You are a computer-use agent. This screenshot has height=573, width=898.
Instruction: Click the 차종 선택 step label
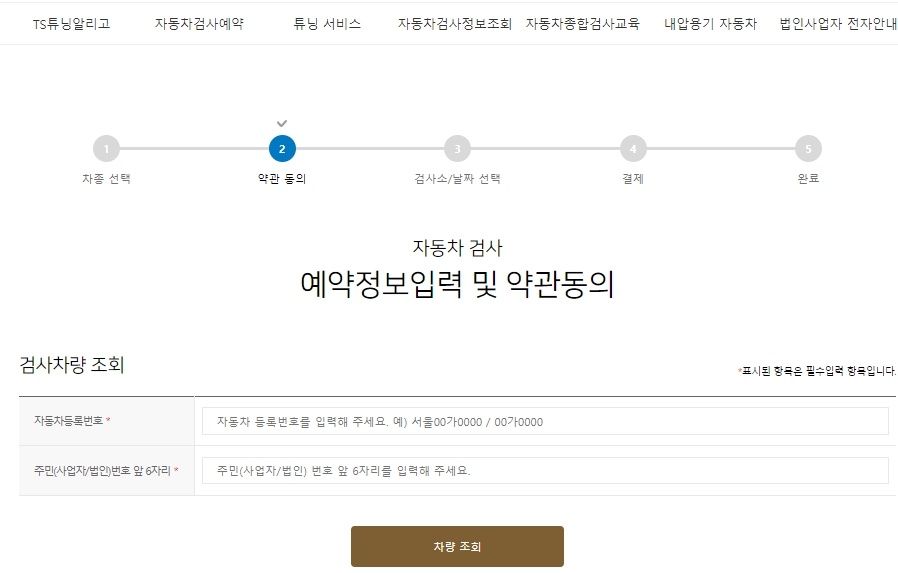click(x=107, y=179)
